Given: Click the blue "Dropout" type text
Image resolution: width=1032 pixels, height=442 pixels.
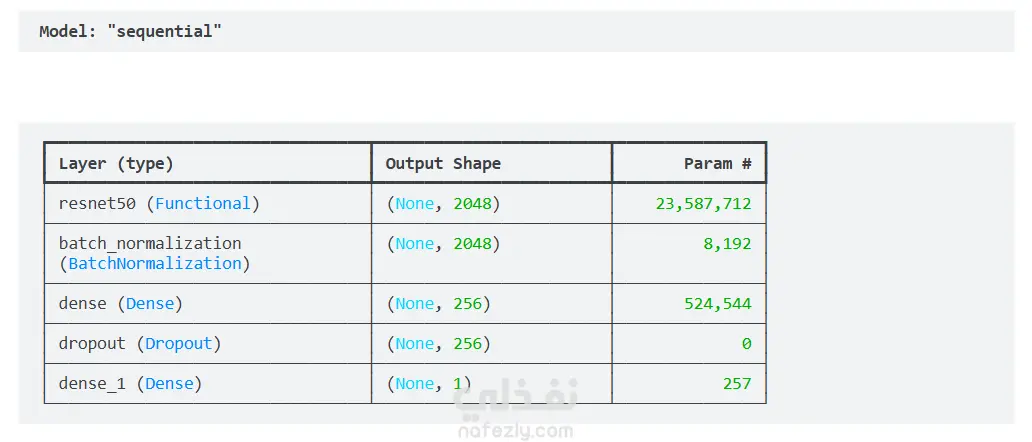Looking at the screenshot, I should coord(179,343).
